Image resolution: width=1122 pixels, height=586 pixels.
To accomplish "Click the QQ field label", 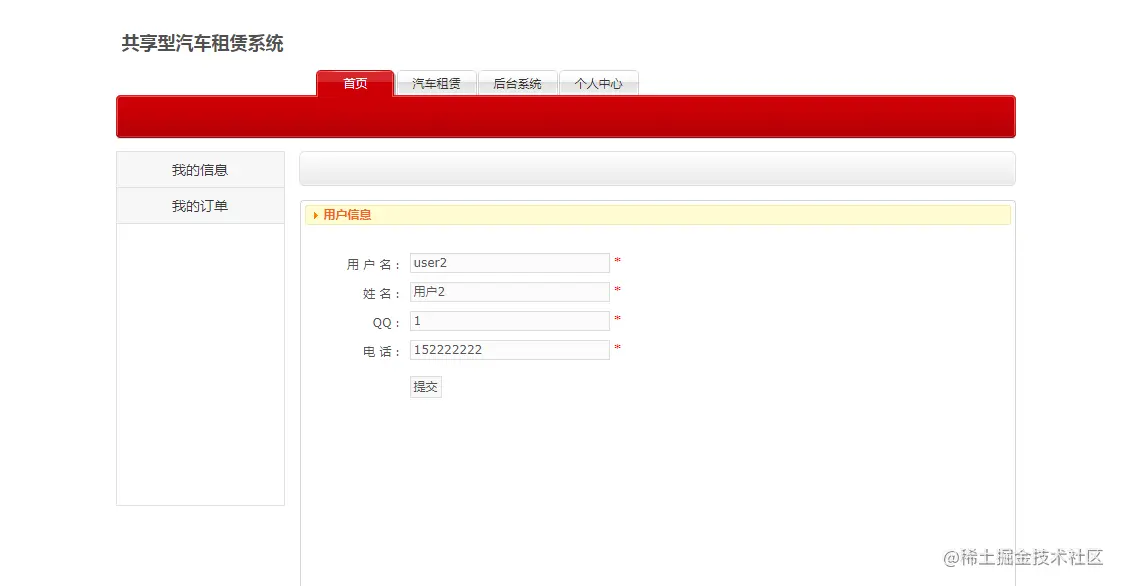I will [x=386, y=323].
